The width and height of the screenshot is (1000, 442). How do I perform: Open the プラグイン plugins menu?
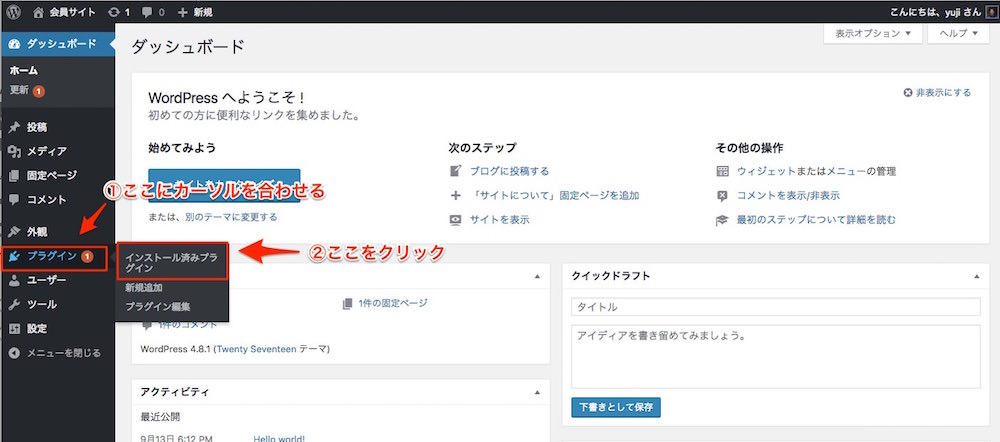(x=54, y=256)
